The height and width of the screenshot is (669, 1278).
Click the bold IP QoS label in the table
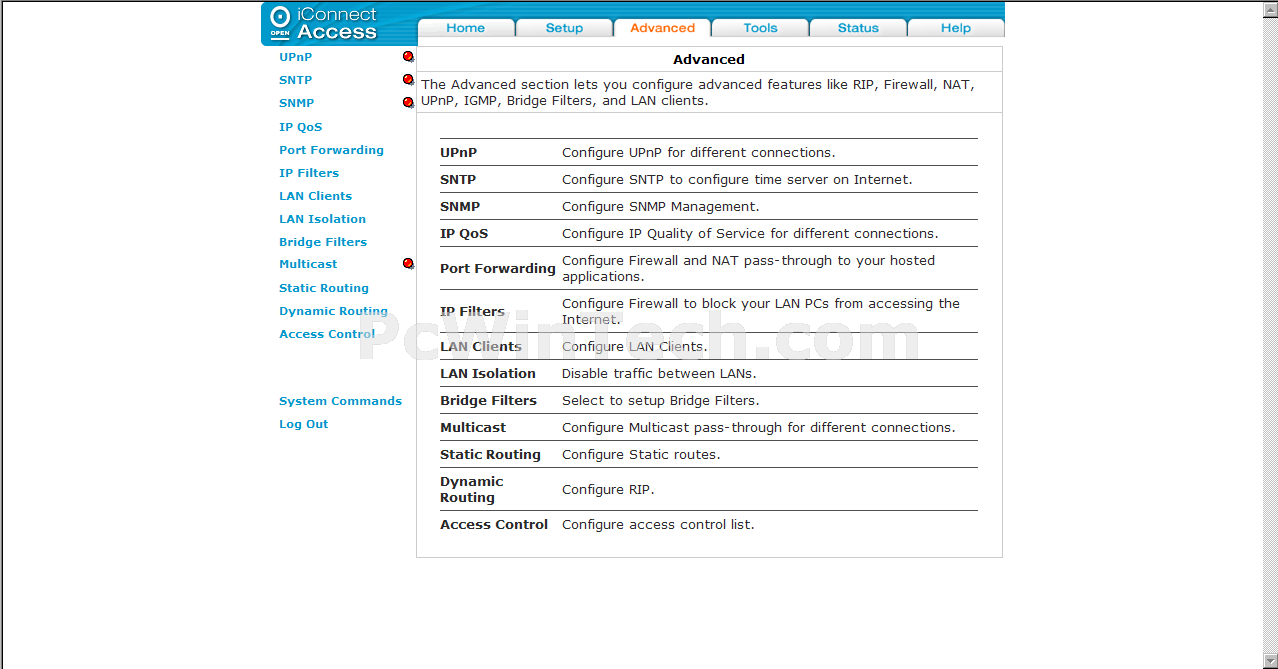pyautogui.click(x=464, y=234)
